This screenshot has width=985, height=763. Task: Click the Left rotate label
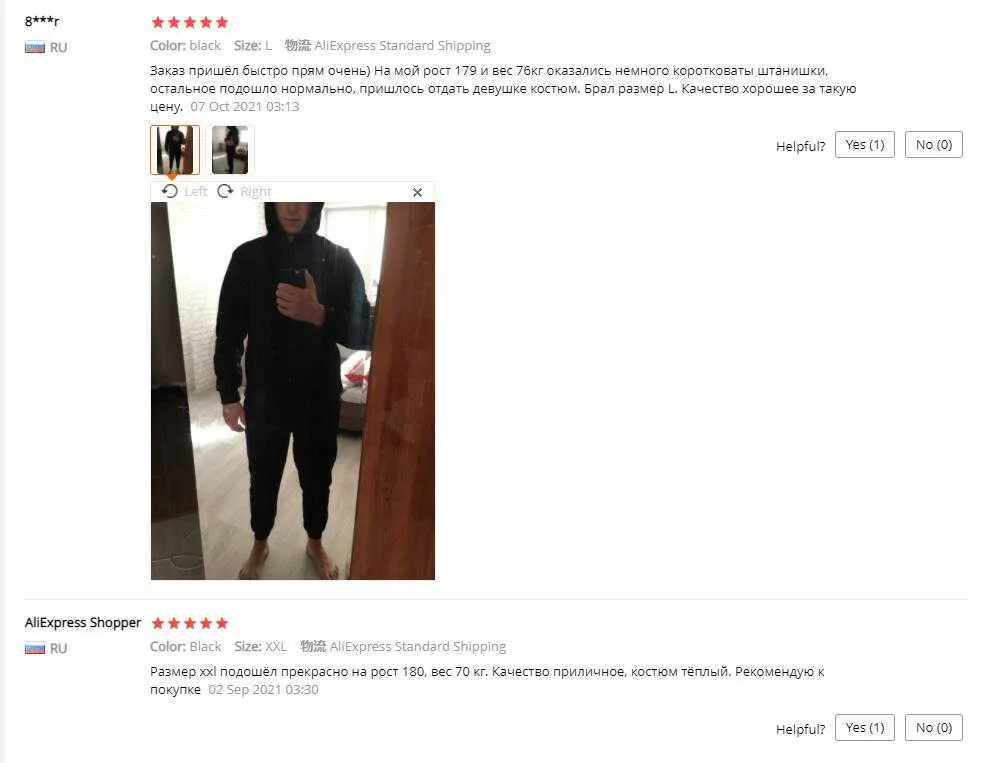[x=195, y=192]
